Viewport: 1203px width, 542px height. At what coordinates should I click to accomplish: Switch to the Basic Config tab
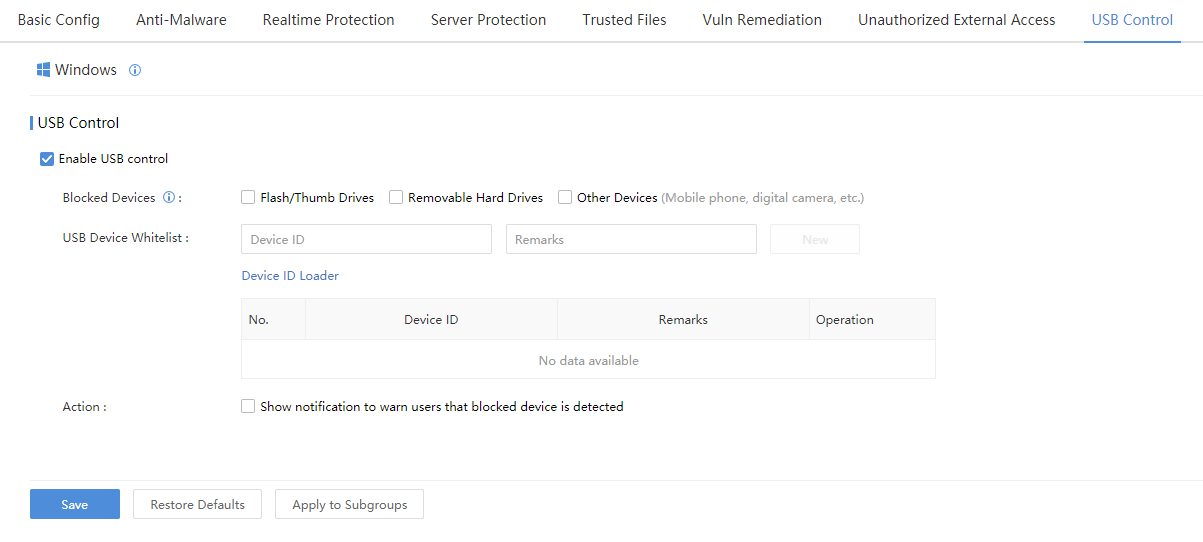pos(59,20)
